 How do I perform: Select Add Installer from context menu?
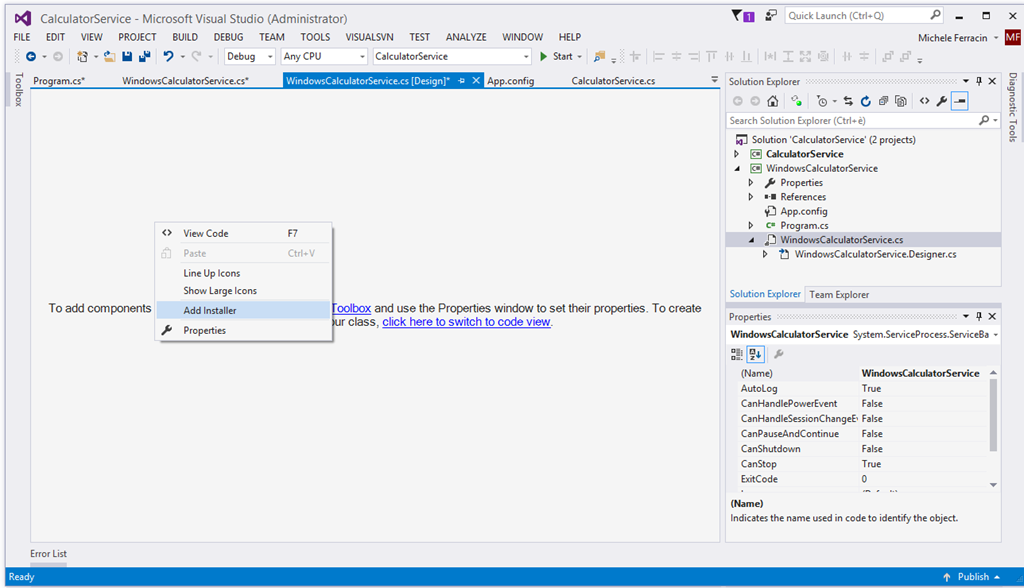210,311
